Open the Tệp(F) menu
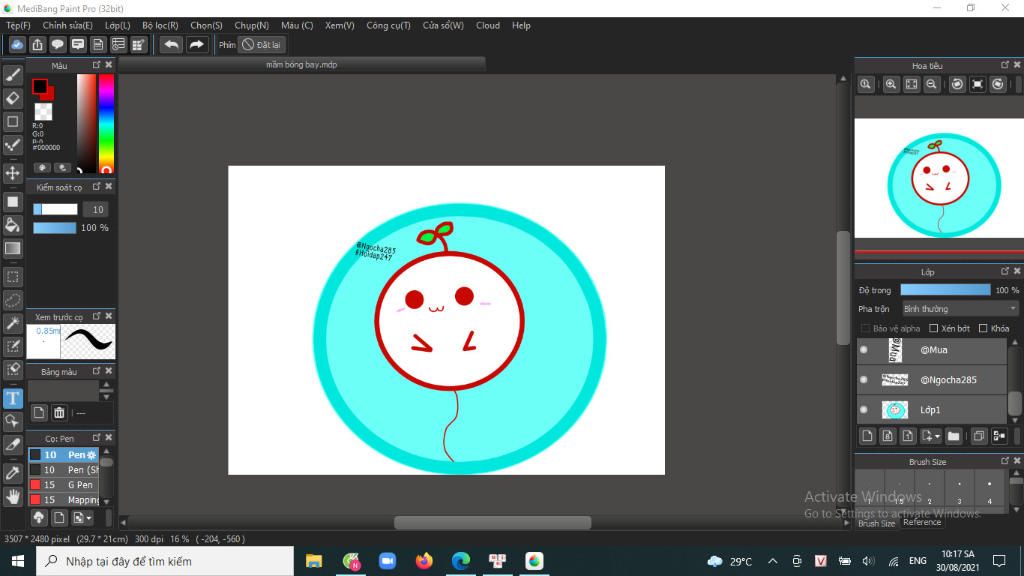 pyautogui.click(x=18, y=25)
